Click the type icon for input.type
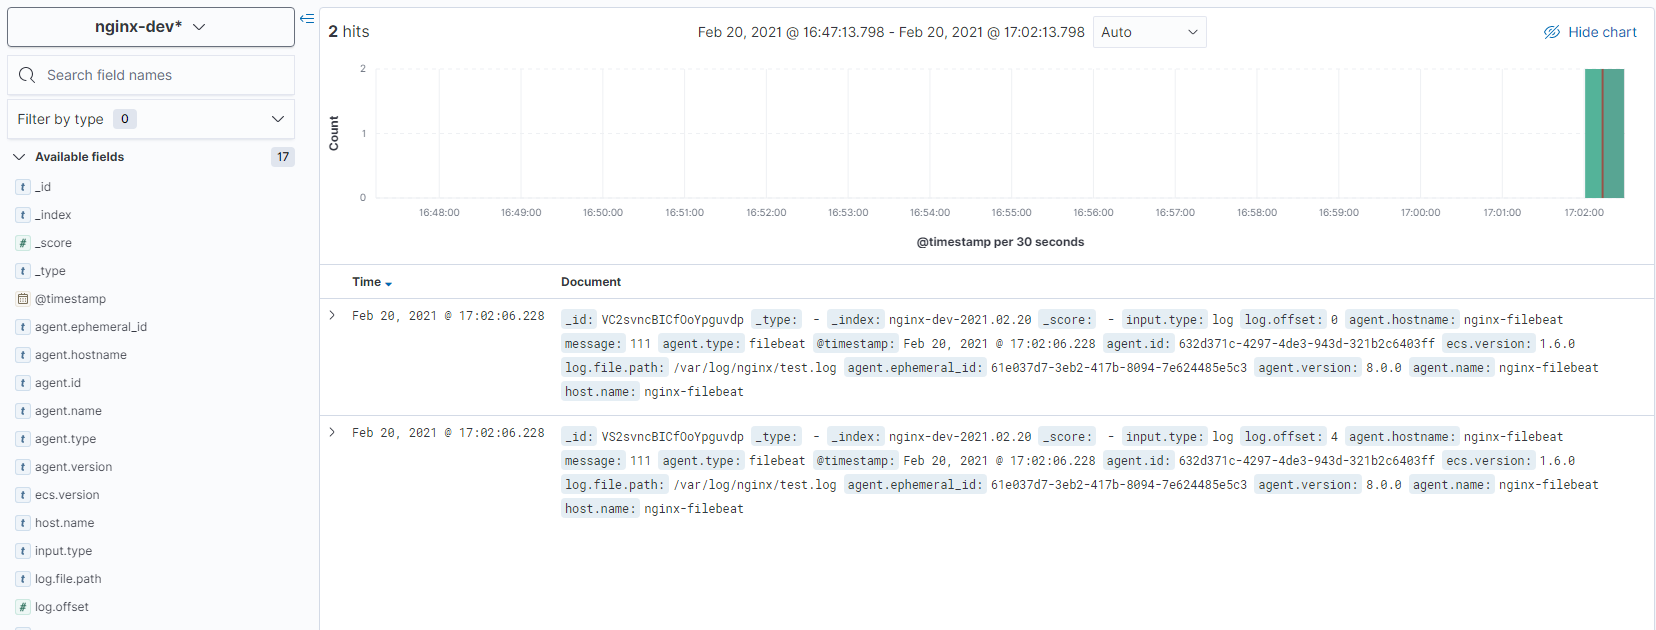The height and width of the screenshot is (630, 1656). 23,551
